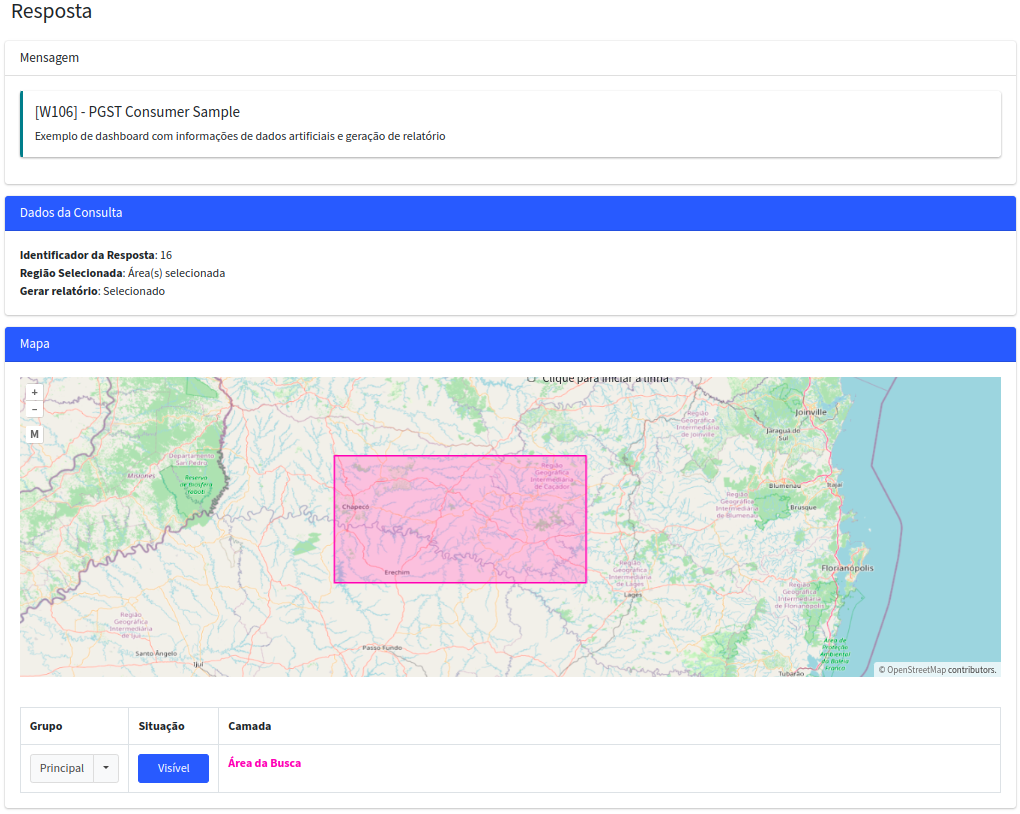The height and width of the screenshot is (814, 1020).
Task: Toggle the Visível visibility button for Área da Busca
Action: [x=173, y=768]
